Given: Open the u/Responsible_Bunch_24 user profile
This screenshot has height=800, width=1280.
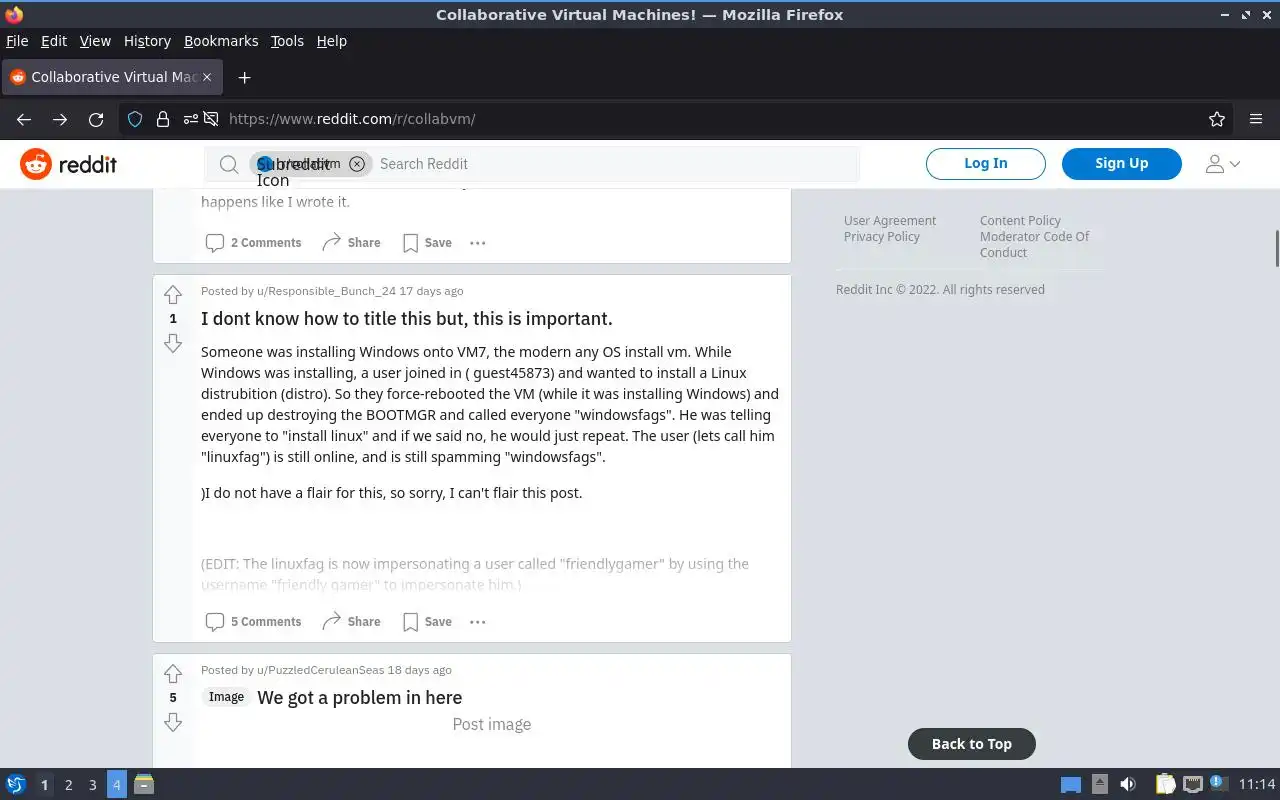Looking at the screenshot, I should click(326, 291).
